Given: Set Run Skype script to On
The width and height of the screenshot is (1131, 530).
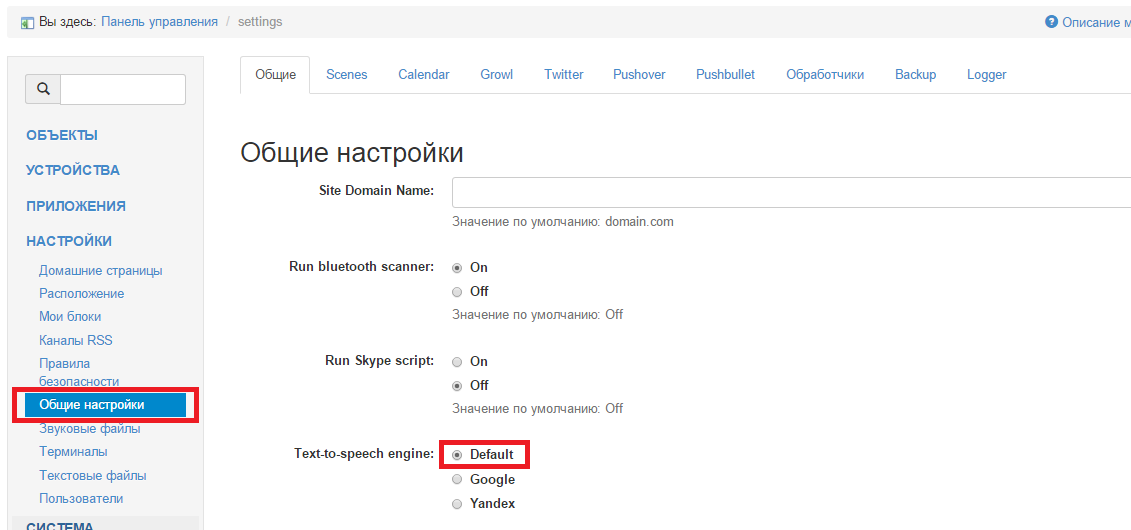Looking at the screenshot, I should [457, 362].
